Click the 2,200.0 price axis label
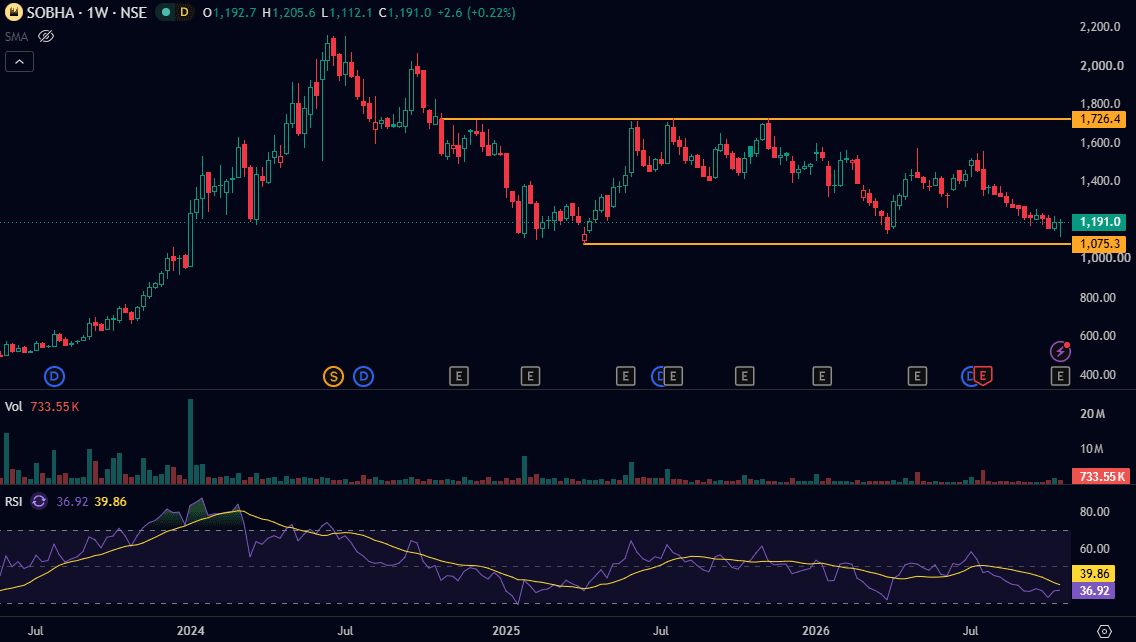The height and width of the screenshot is (642, 1136). [x=1100, y=27]
